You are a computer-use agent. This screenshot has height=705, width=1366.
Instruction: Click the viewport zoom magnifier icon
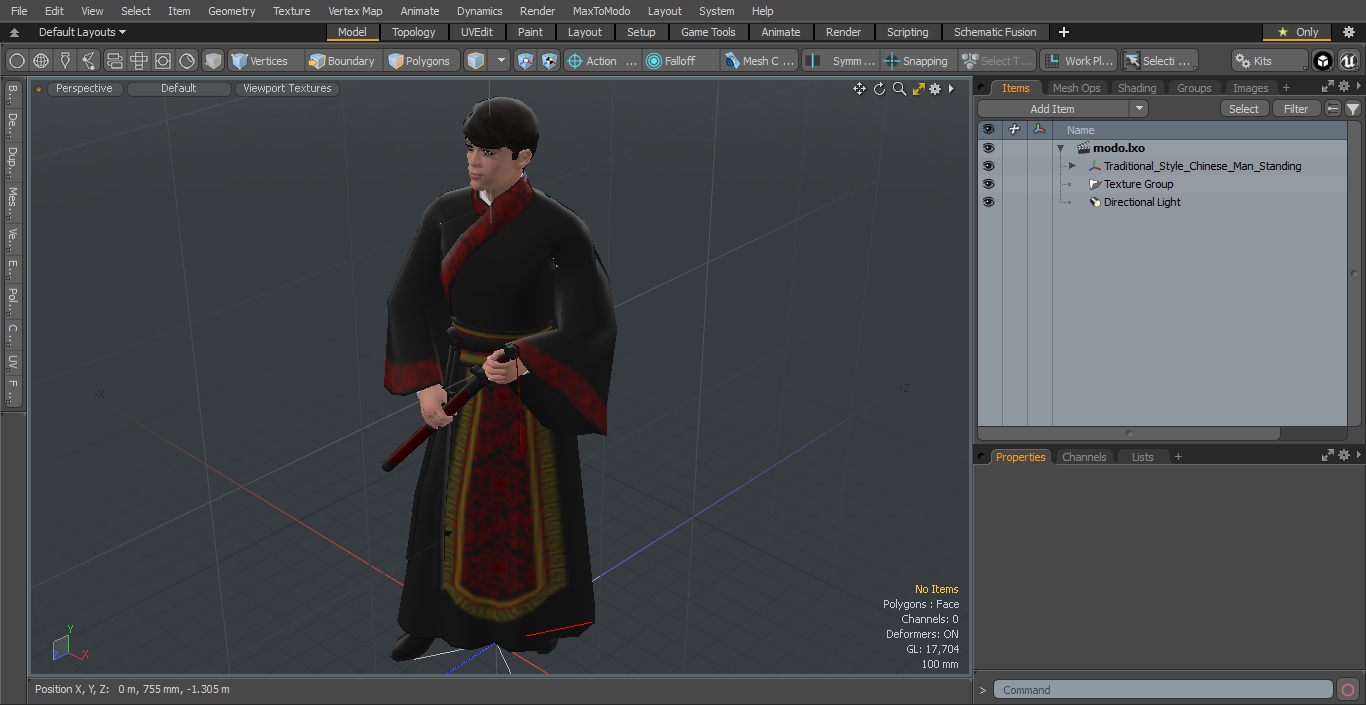coord(899,89)
